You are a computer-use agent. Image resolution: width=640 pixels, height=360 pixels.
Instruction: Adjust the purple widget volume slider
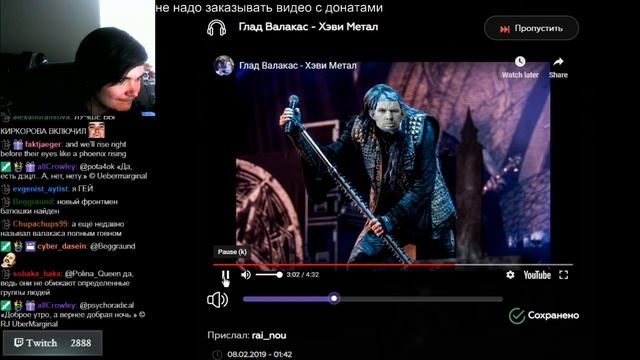coord(373,299)
